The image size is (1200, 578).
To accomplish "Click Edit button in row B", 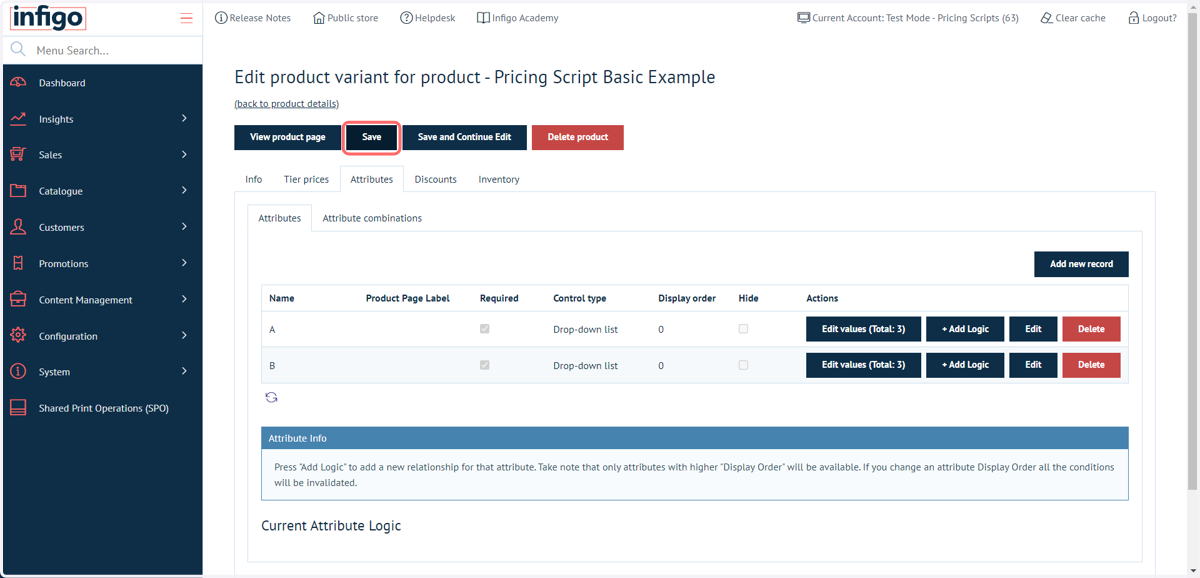I will [x=1033, y=365].
